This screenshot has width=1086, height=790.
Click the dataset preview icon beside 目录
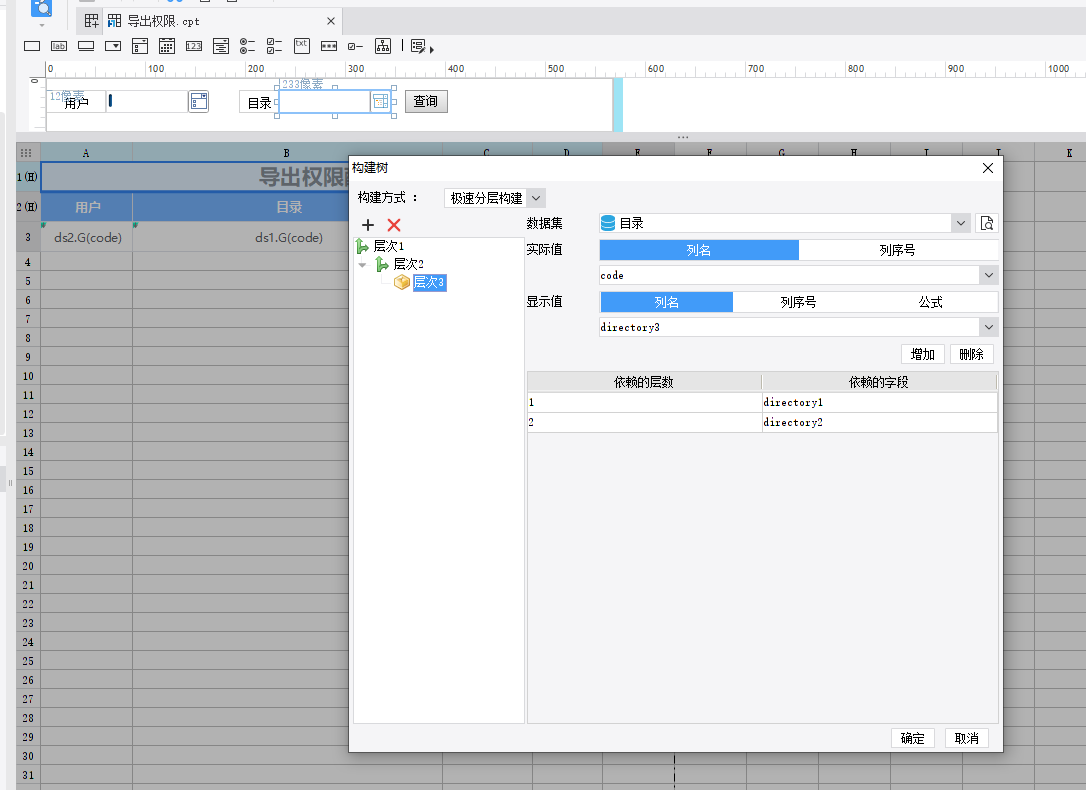click(x=987, y=223)
